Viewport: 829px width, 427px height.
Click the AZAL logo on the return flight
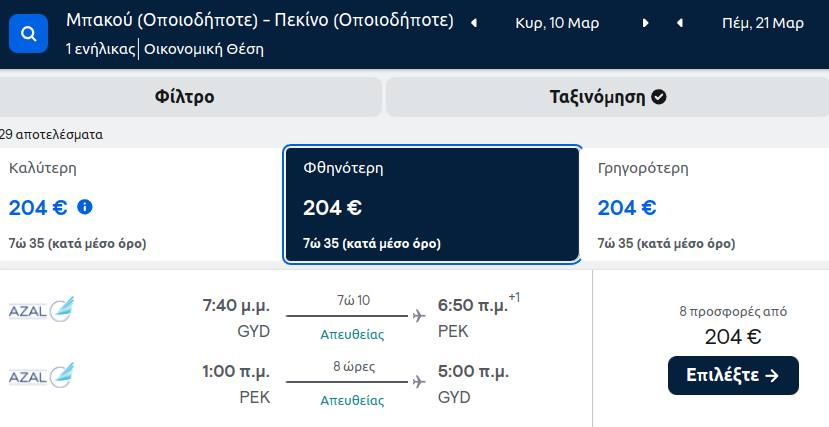41,375
